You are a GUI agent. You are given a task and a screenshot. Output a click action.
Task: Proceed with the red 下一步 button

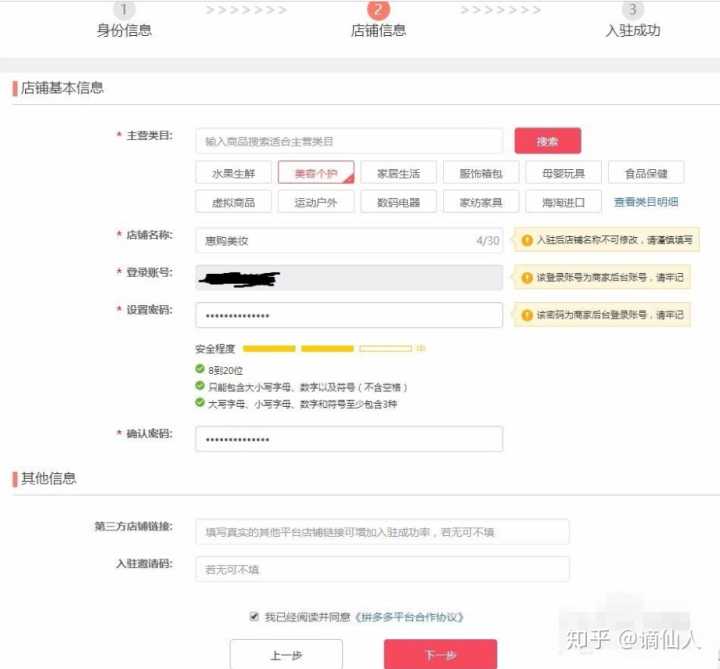coord(440,654)
